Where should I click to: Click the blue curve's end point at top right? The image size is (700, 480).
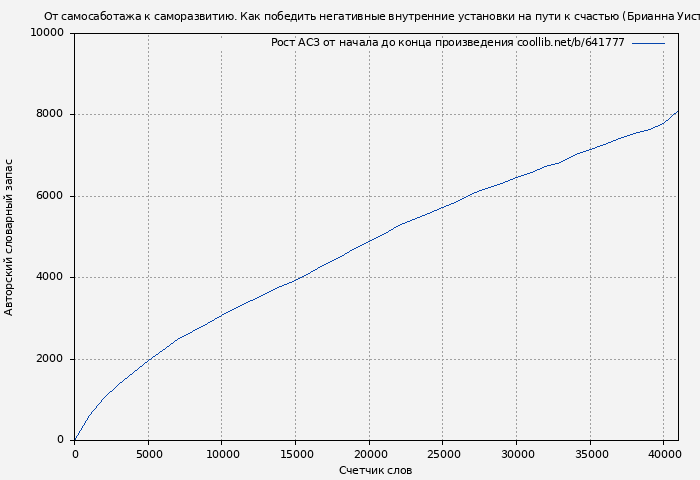pos(677,112)
